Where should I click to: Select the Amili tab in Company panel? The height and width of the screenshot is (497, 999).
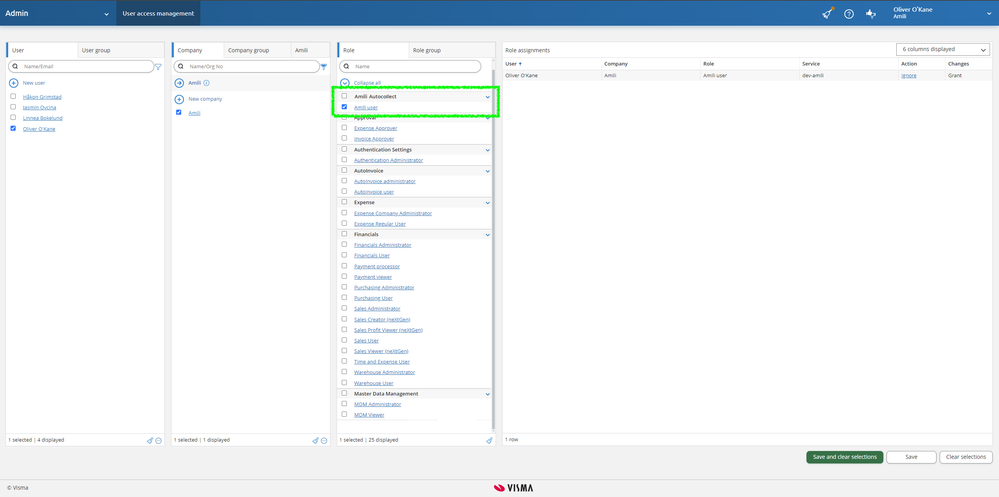[310, 50]
